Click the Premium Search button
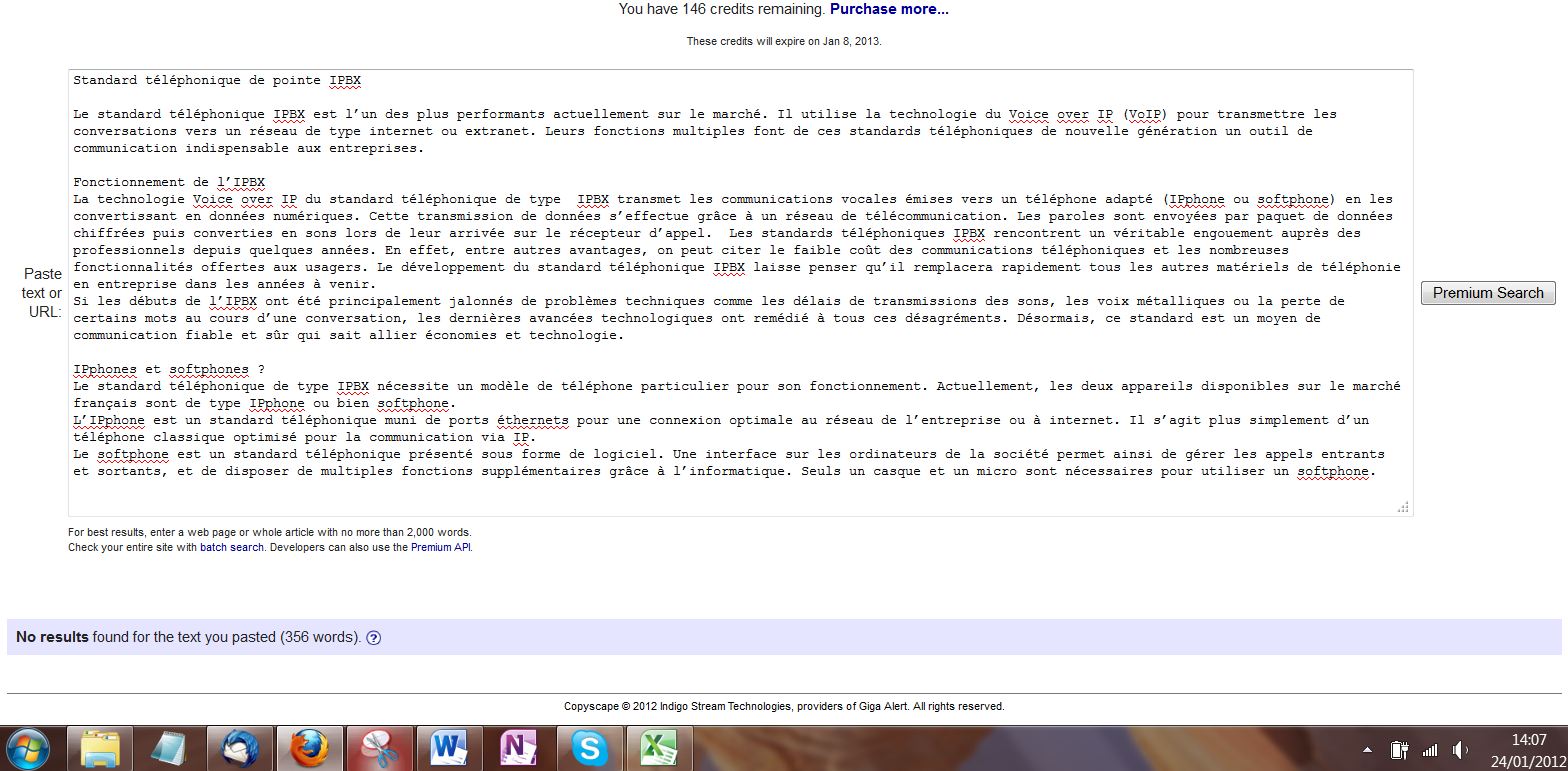1568x771 pixels. pos(1487,293)
